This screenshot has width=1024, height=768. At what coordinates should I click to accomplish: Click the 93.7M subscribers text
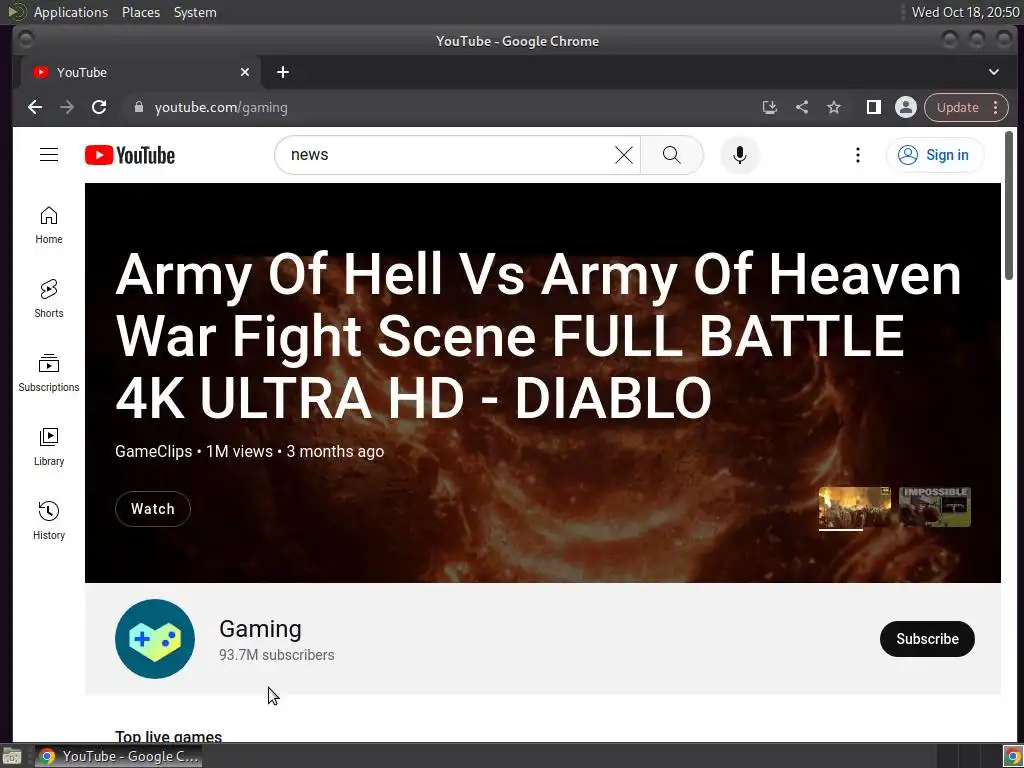(276, 655)
